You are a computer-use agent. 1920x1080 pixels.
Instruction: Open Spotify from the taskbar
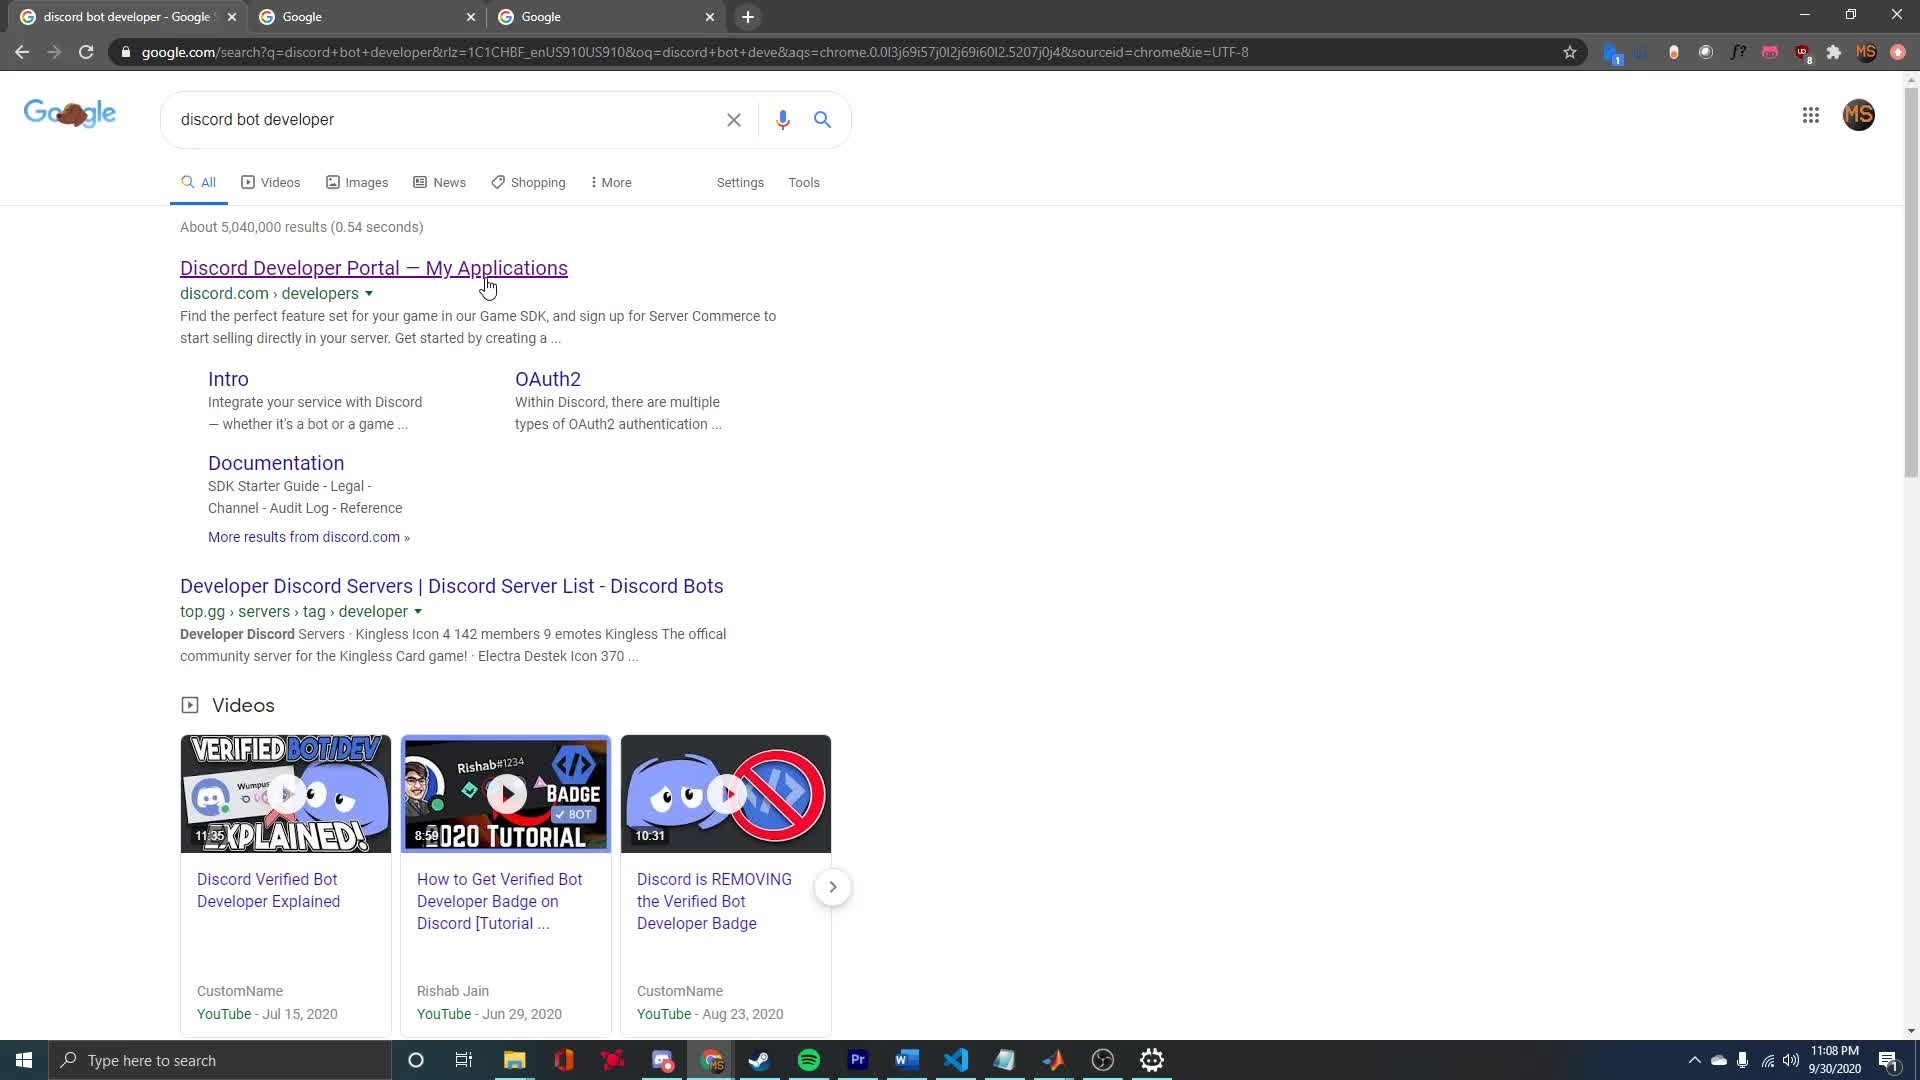[808, 1060]
